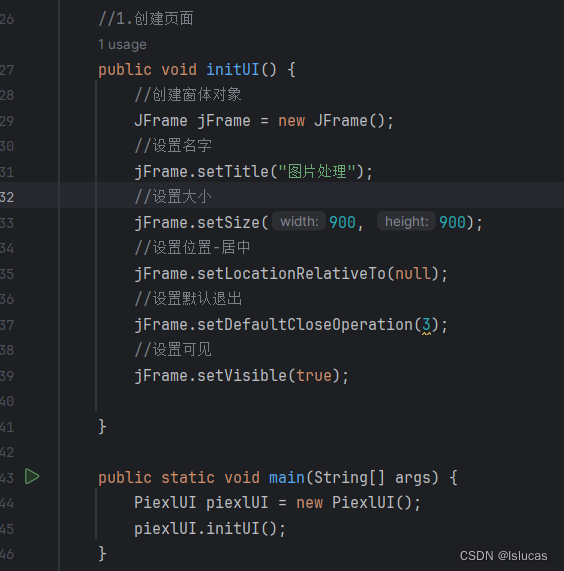The image size is (564, 571).
Task: Click the 'static' keyword on line 43
Action: (188, 477)
